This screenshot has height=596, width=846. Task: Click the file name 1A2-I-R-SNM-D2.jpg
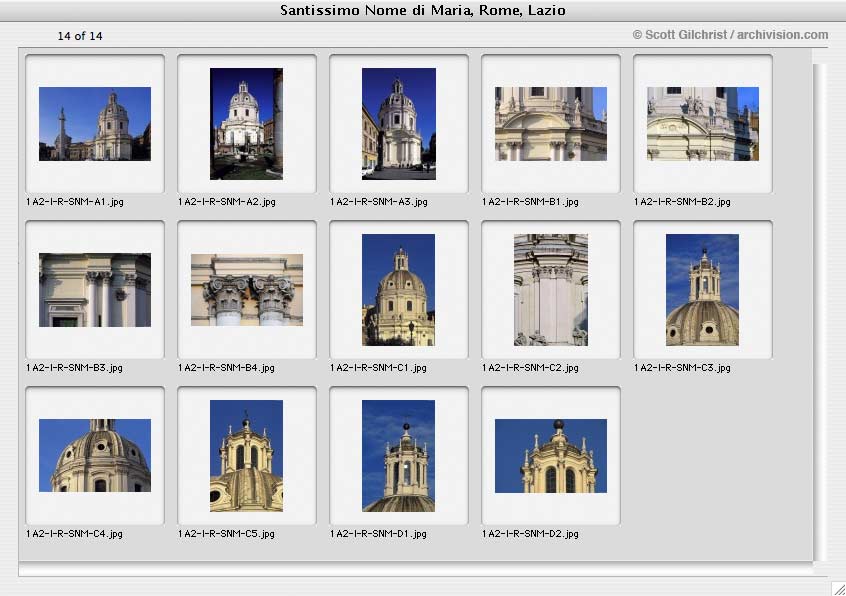tap(530, 534)
